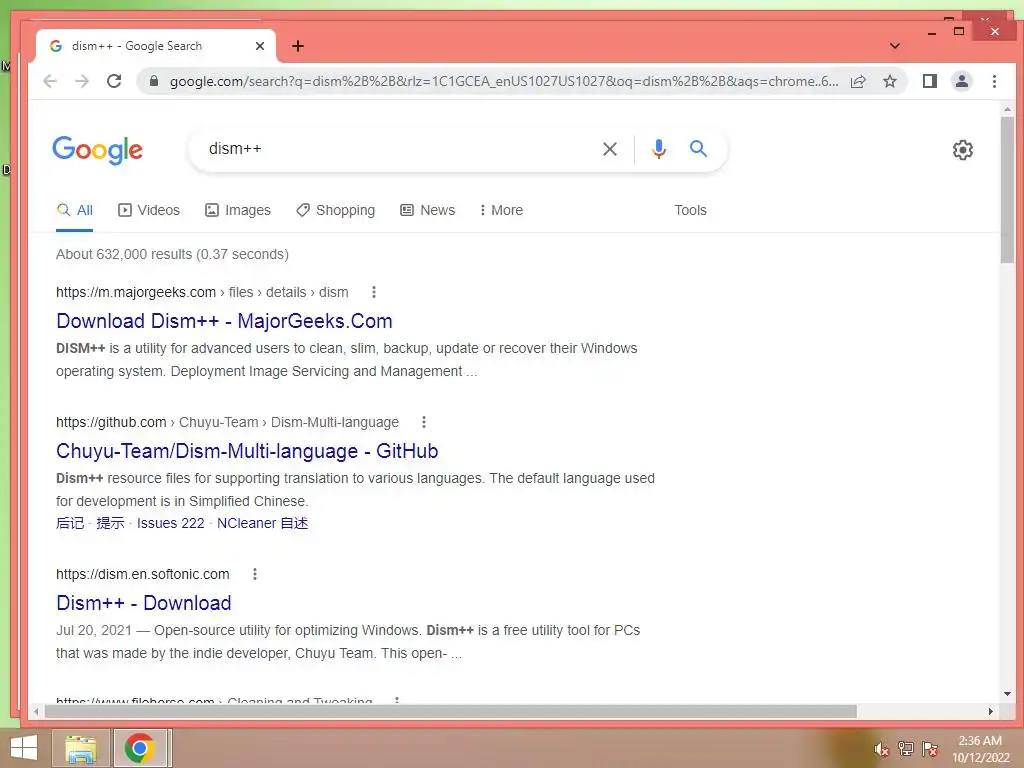Image resolution: width=1024 pixels, height=768 pixels.
Task: Go to Google homepage via logo
Action: click(x=97, y=150)
